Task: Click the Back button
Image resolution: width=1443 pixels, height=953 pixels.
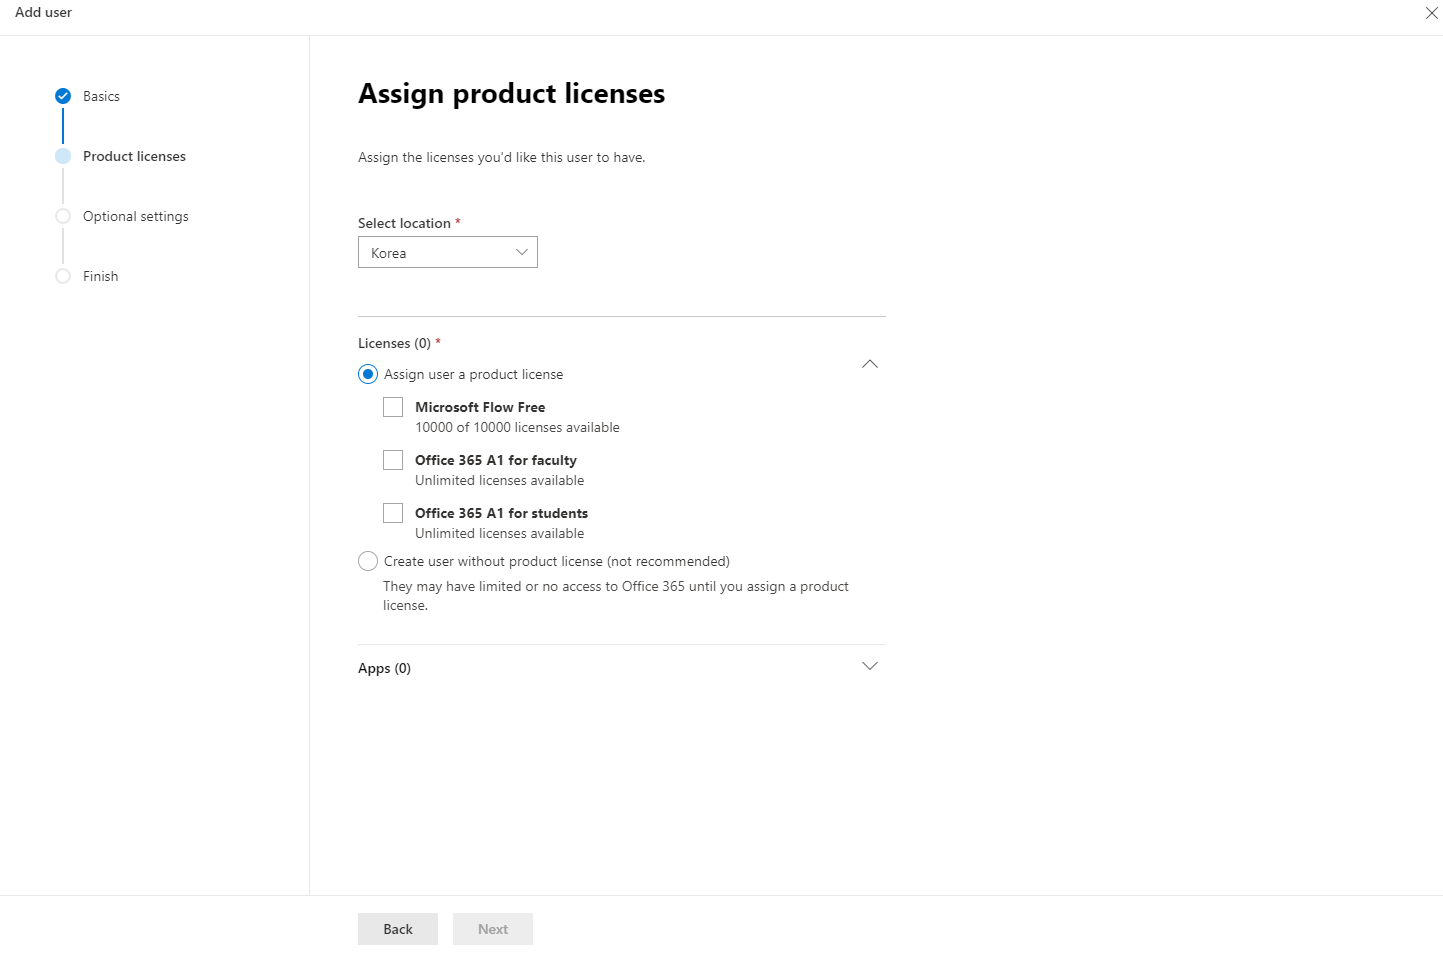Action: coord(398,929)
